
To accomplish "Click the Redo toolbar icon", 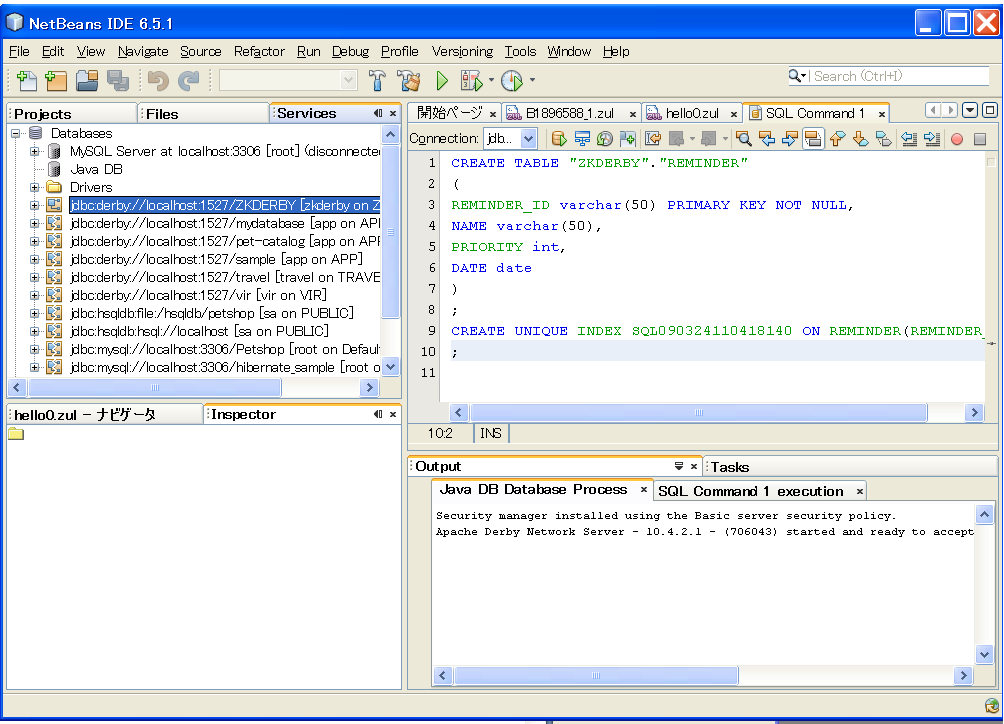I will pos(188,81).
